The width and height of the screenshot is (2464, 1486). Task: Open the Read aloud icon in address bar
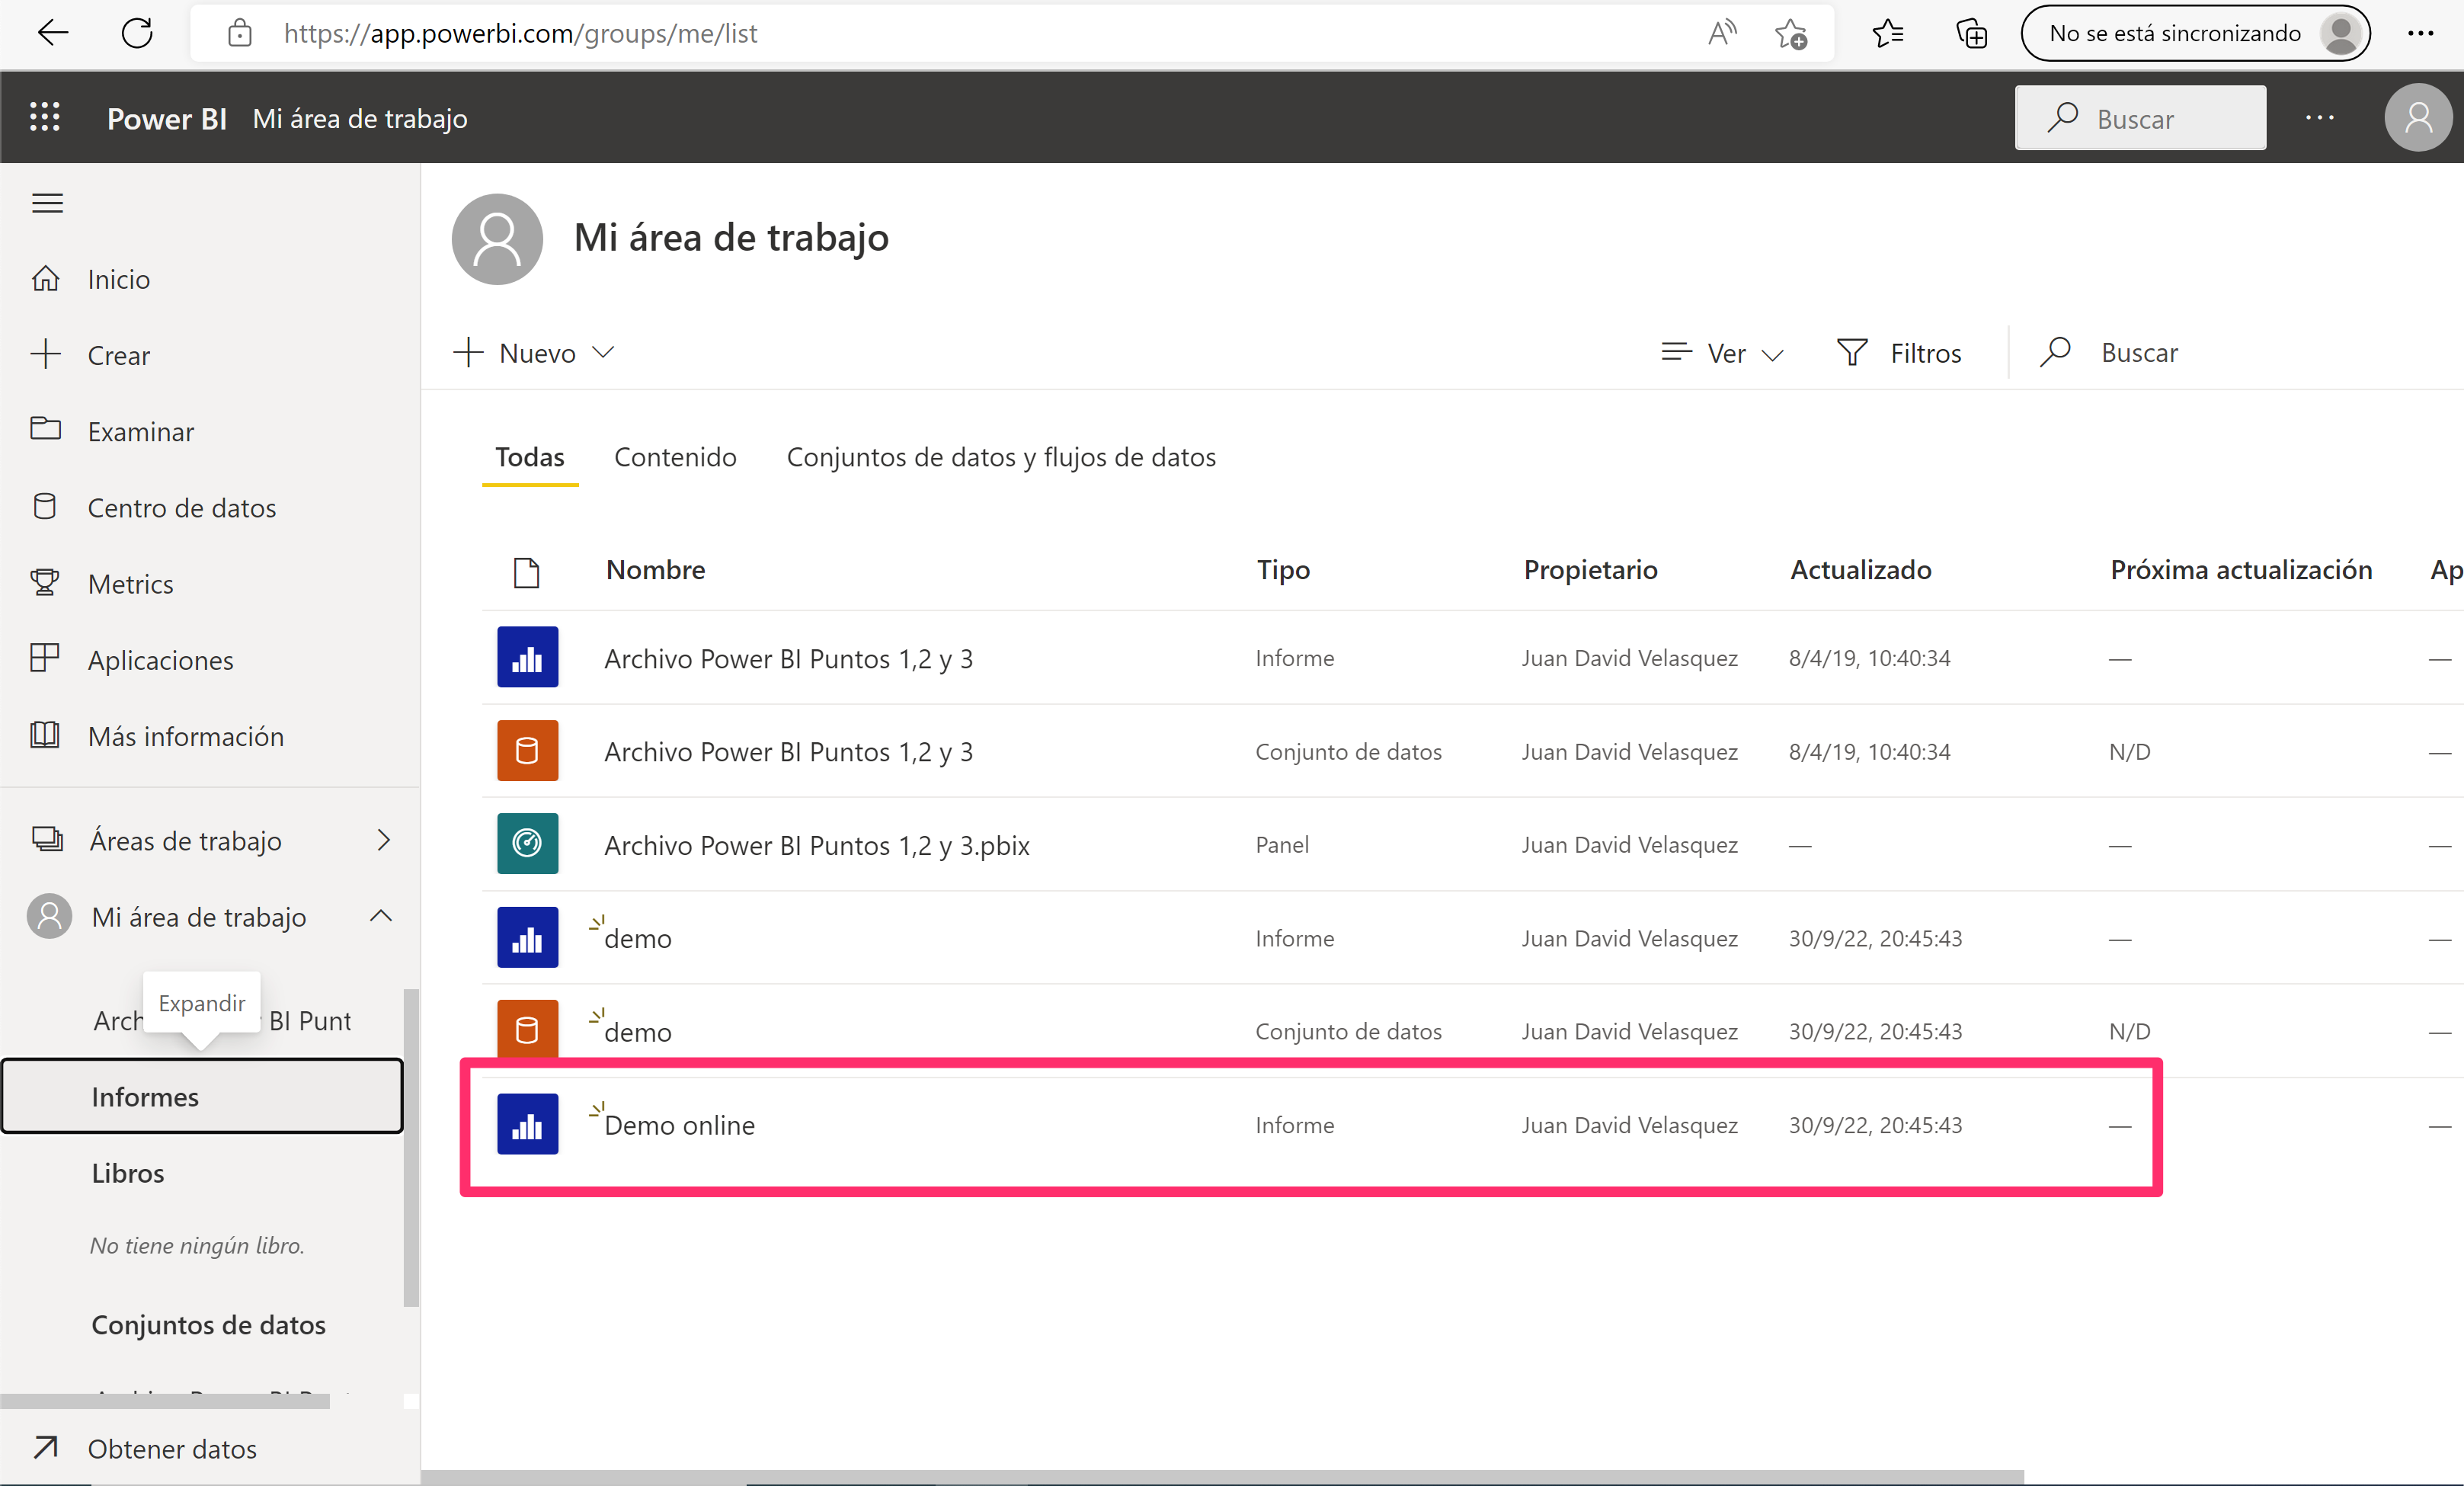pyautogui.click(x=1722, y=33)
